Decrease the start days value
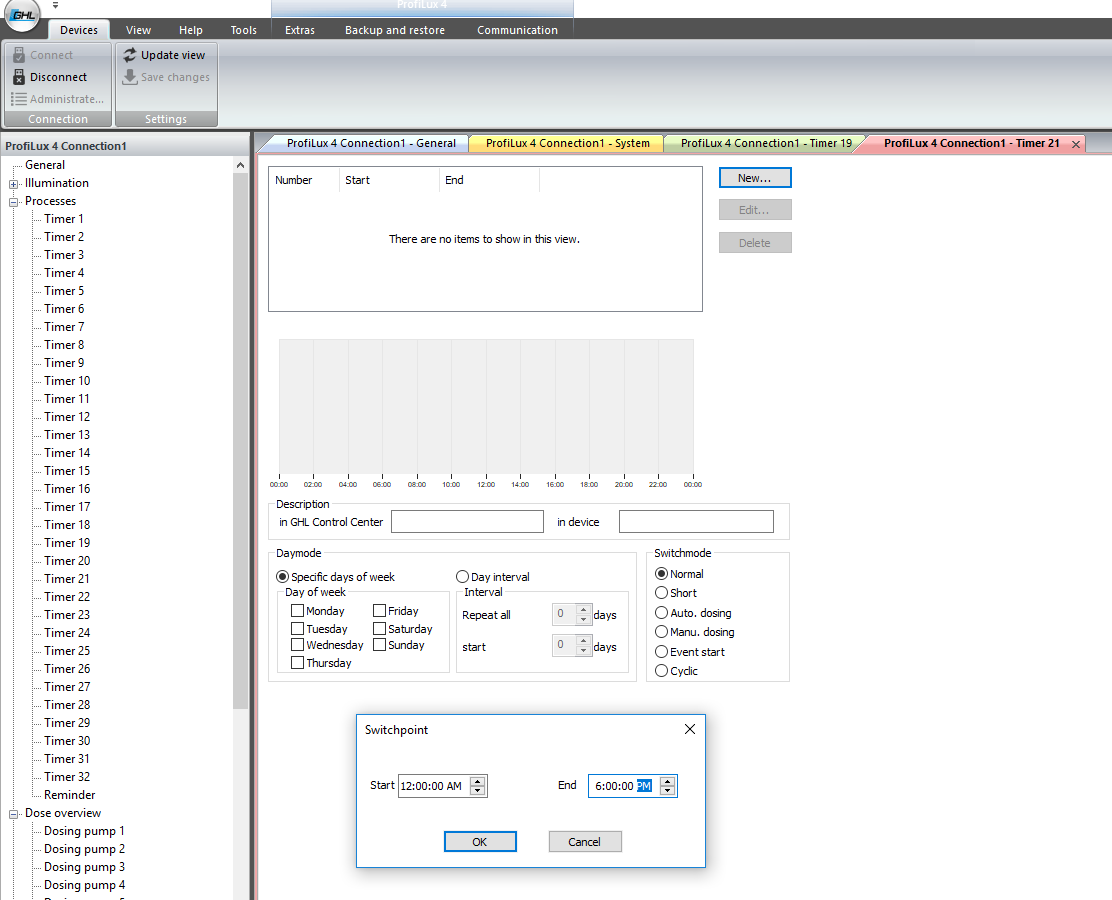1112x900 pixels. point(584,650)
